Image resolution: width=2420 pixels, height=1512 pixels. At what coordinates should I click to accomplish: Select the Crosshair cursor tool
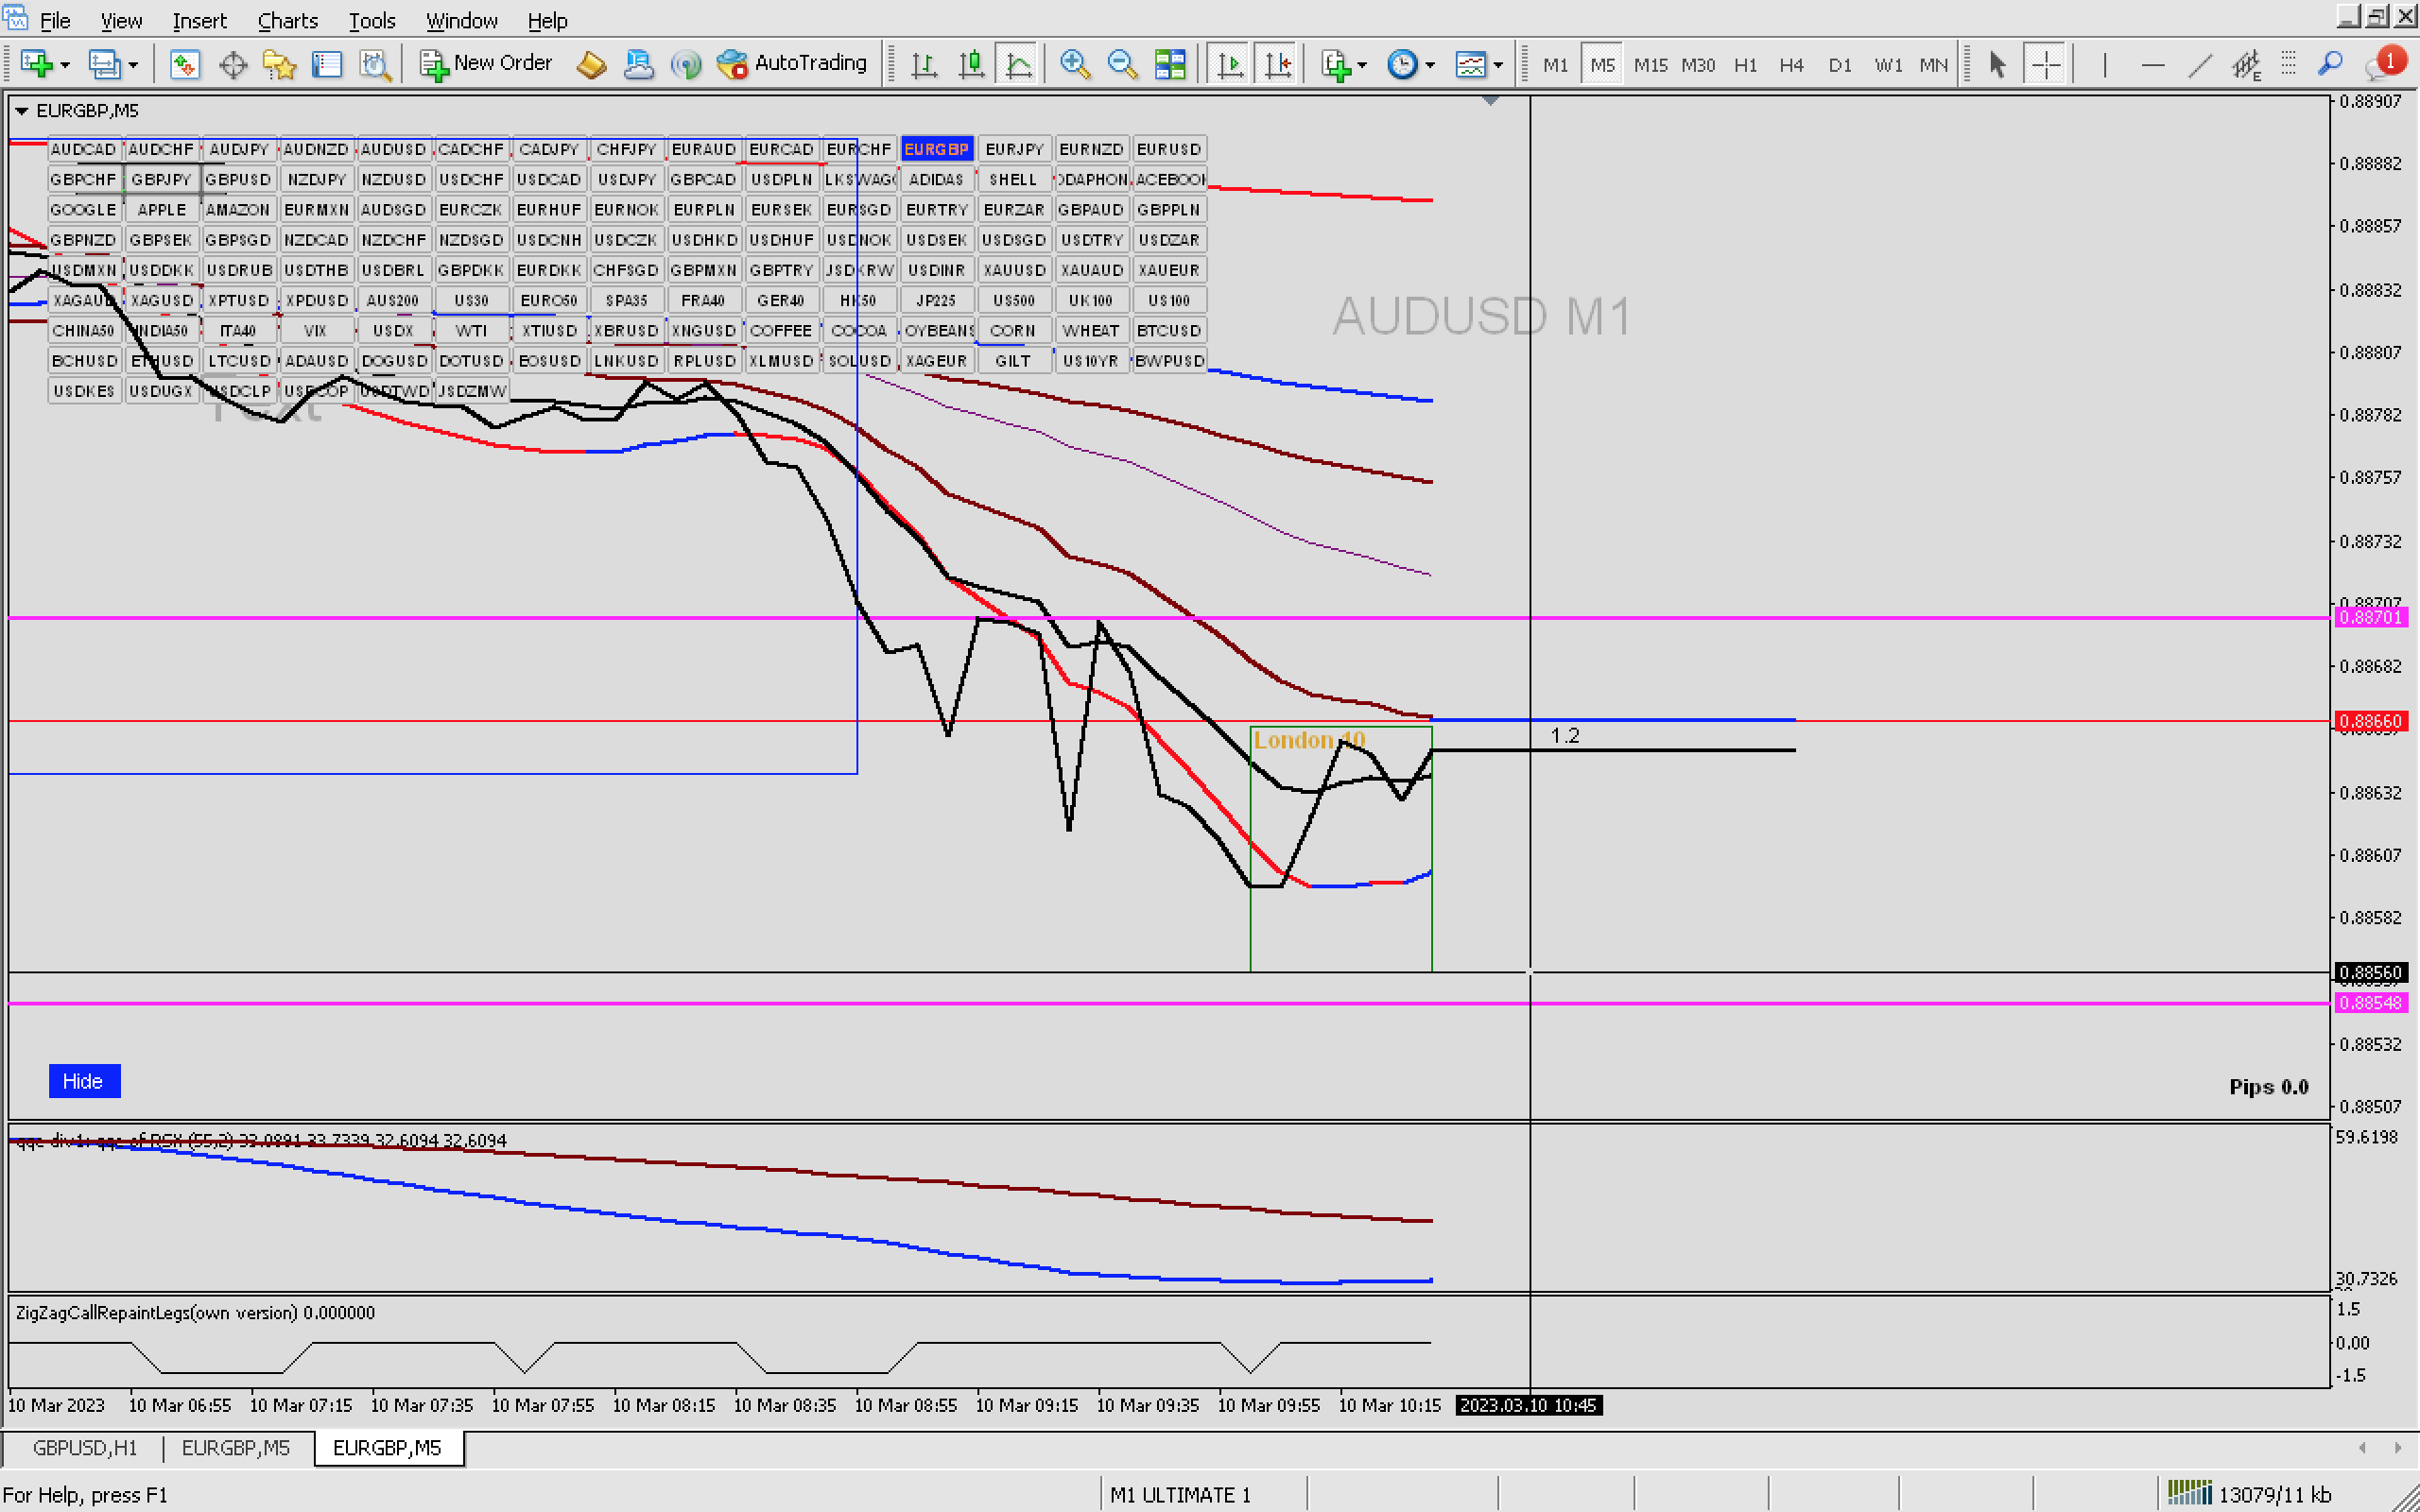(2045, 65)
